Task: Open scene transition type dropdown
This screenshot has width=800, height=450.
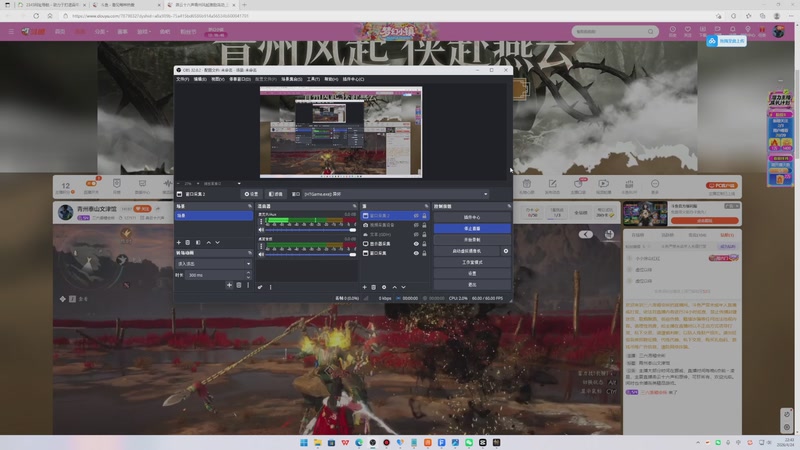Action: [213, 264]
